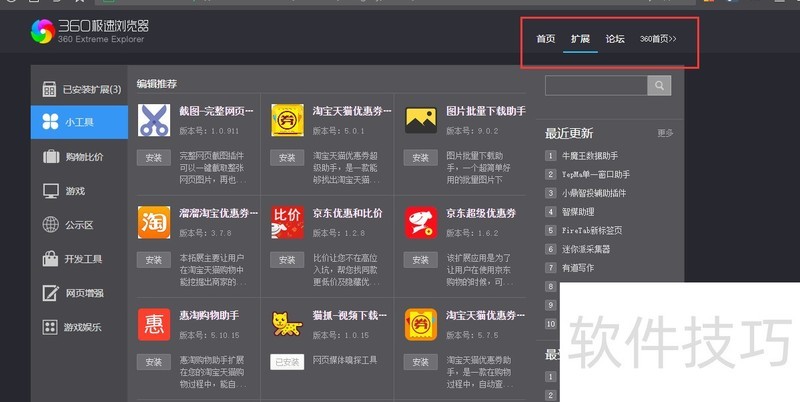Click the 开发工具 toolbox icon
Image resolution: width=800 pixels, height=402 pixels.
[x=50, y=259]
